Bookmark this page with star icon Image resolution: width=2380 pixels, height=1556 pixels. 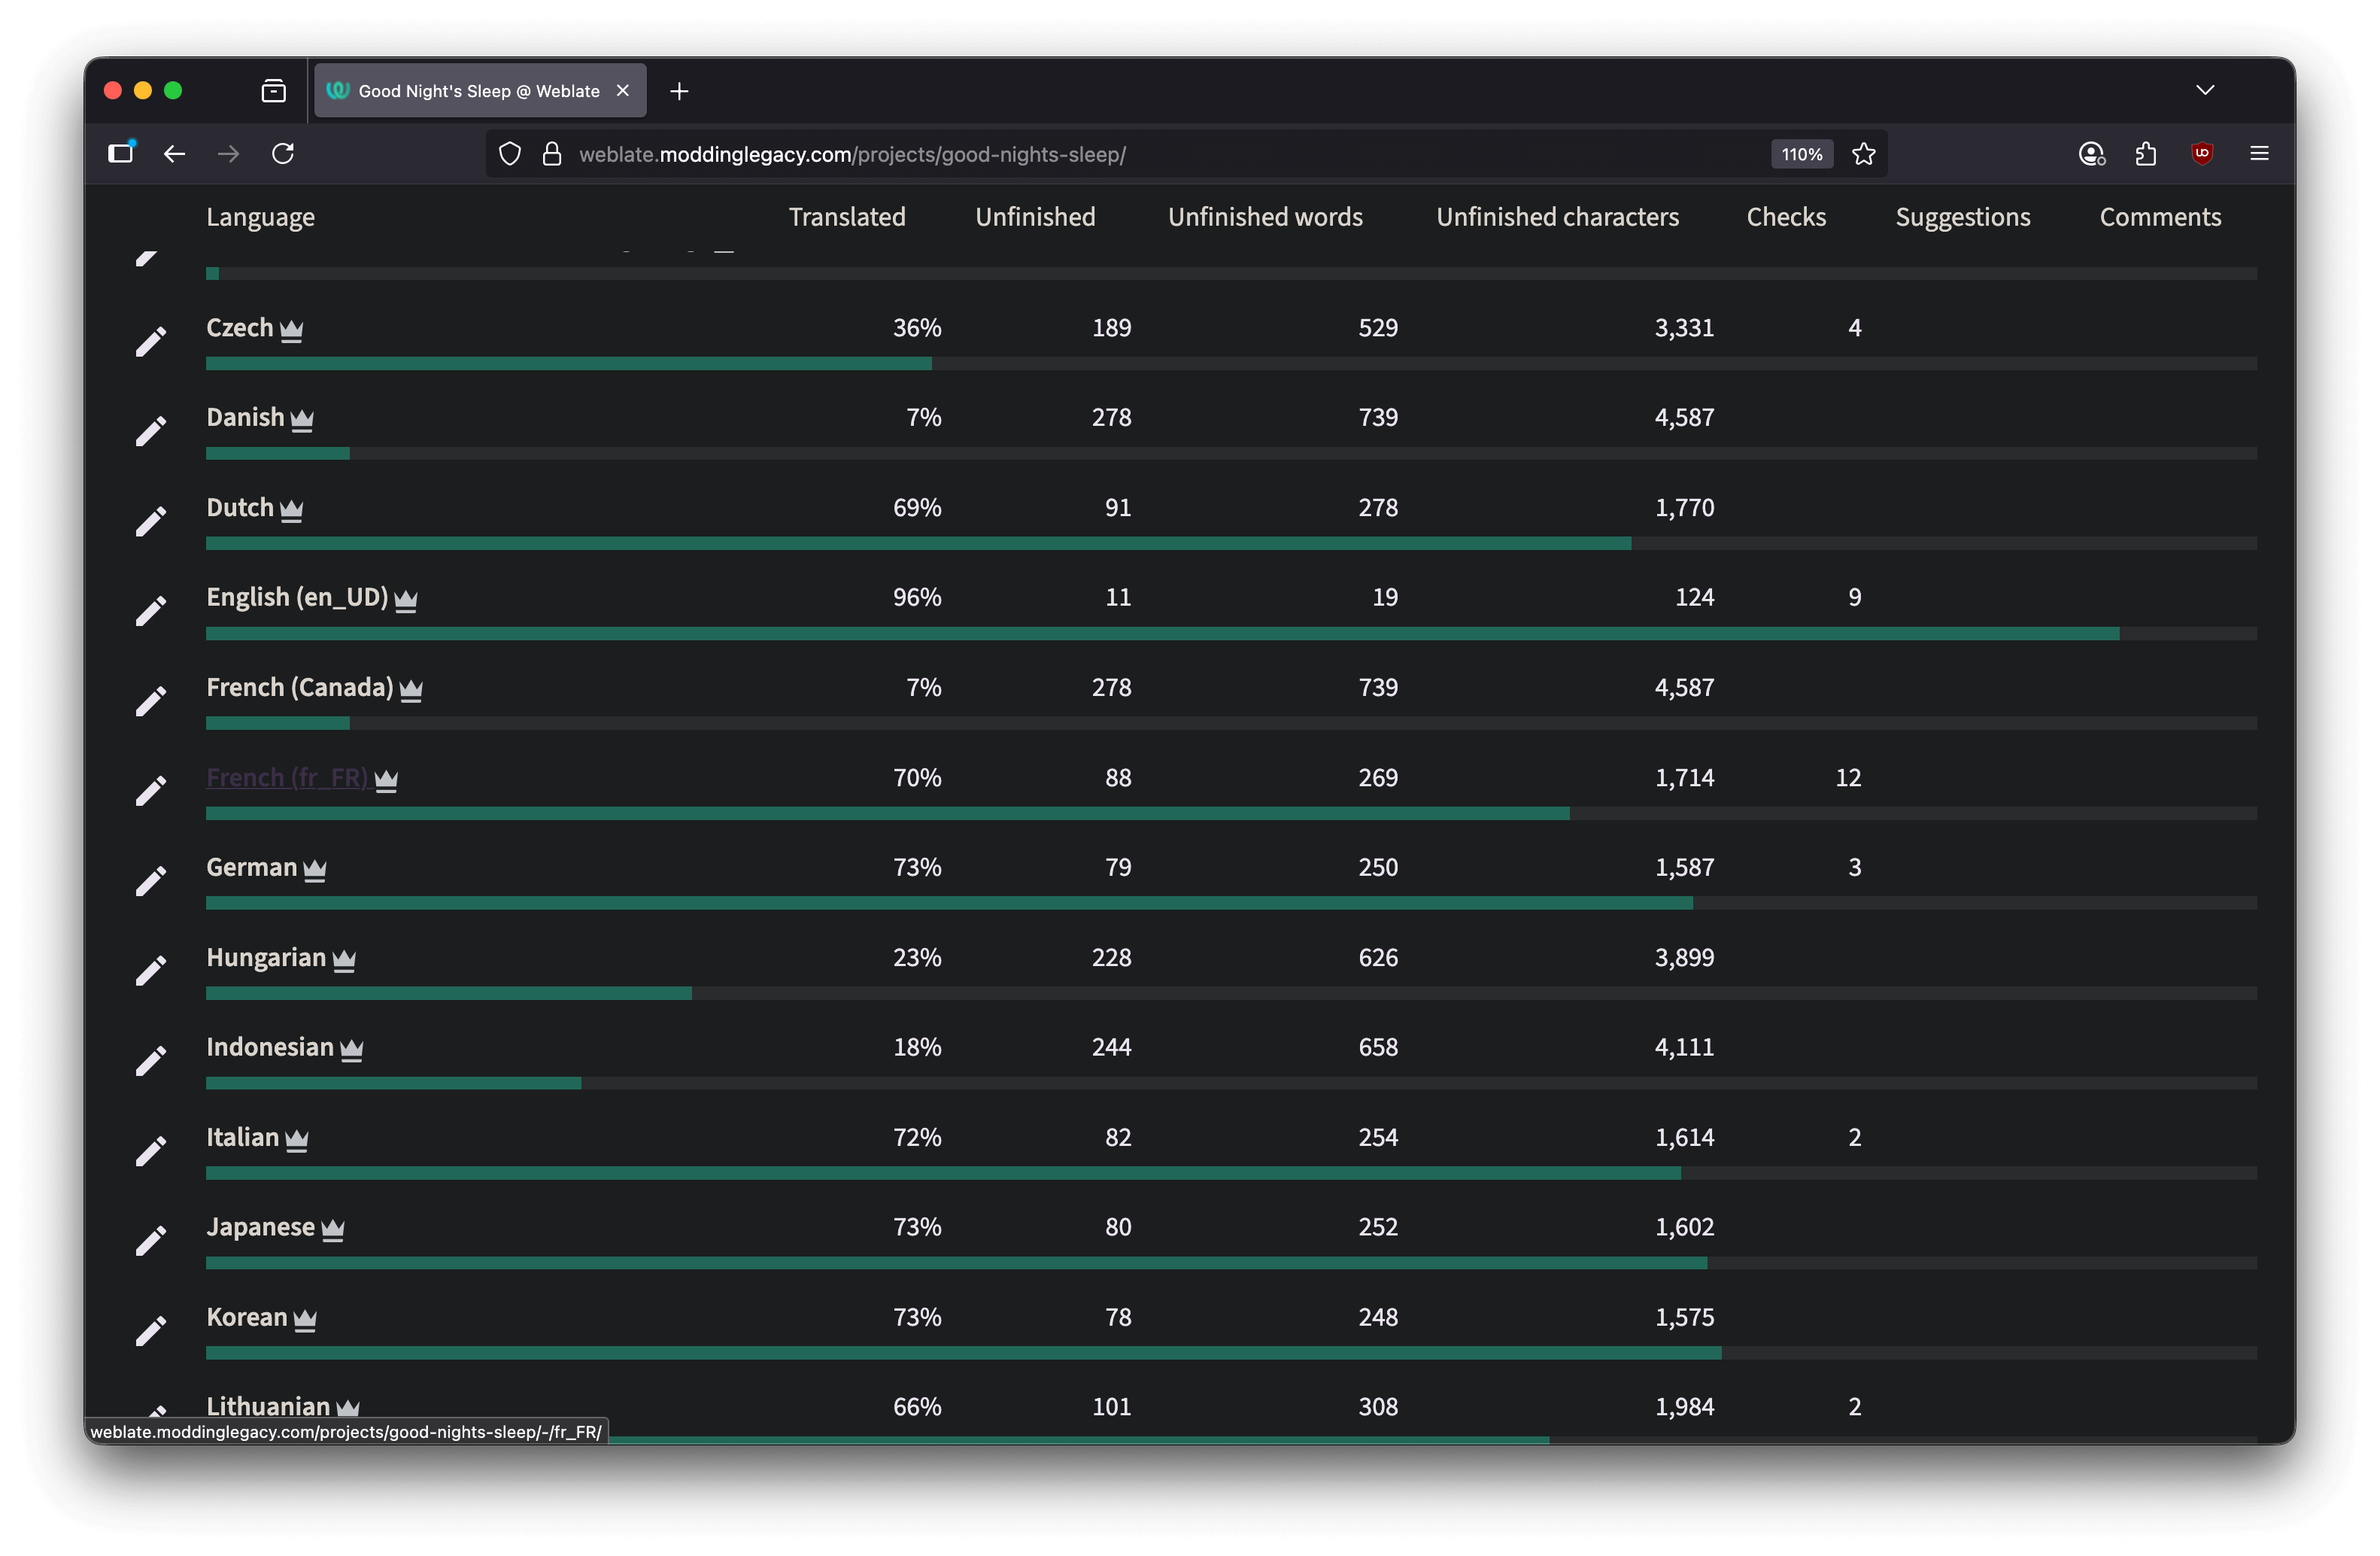[x=1863, y=154]
